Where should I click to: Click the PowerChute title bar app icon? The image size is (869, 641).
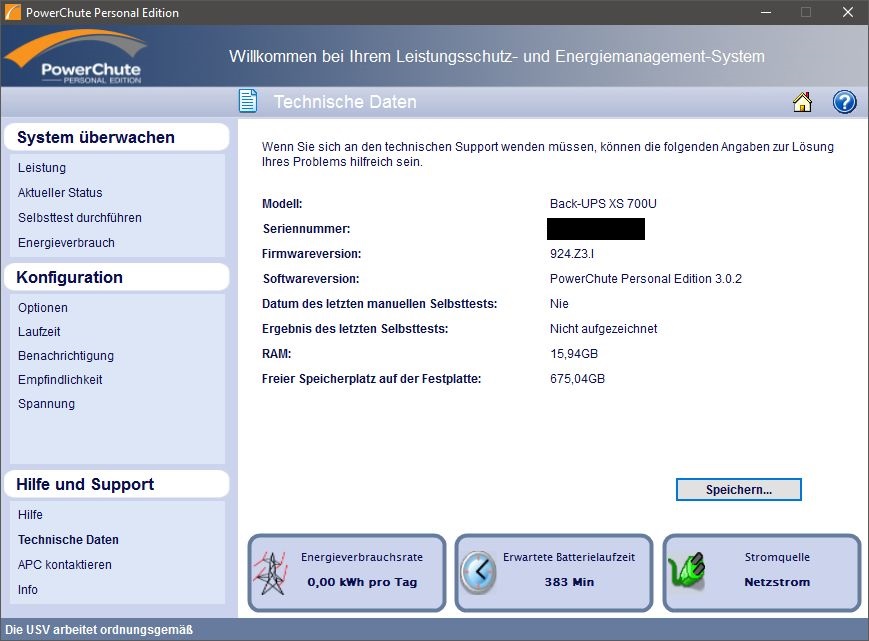coord(12,13)
